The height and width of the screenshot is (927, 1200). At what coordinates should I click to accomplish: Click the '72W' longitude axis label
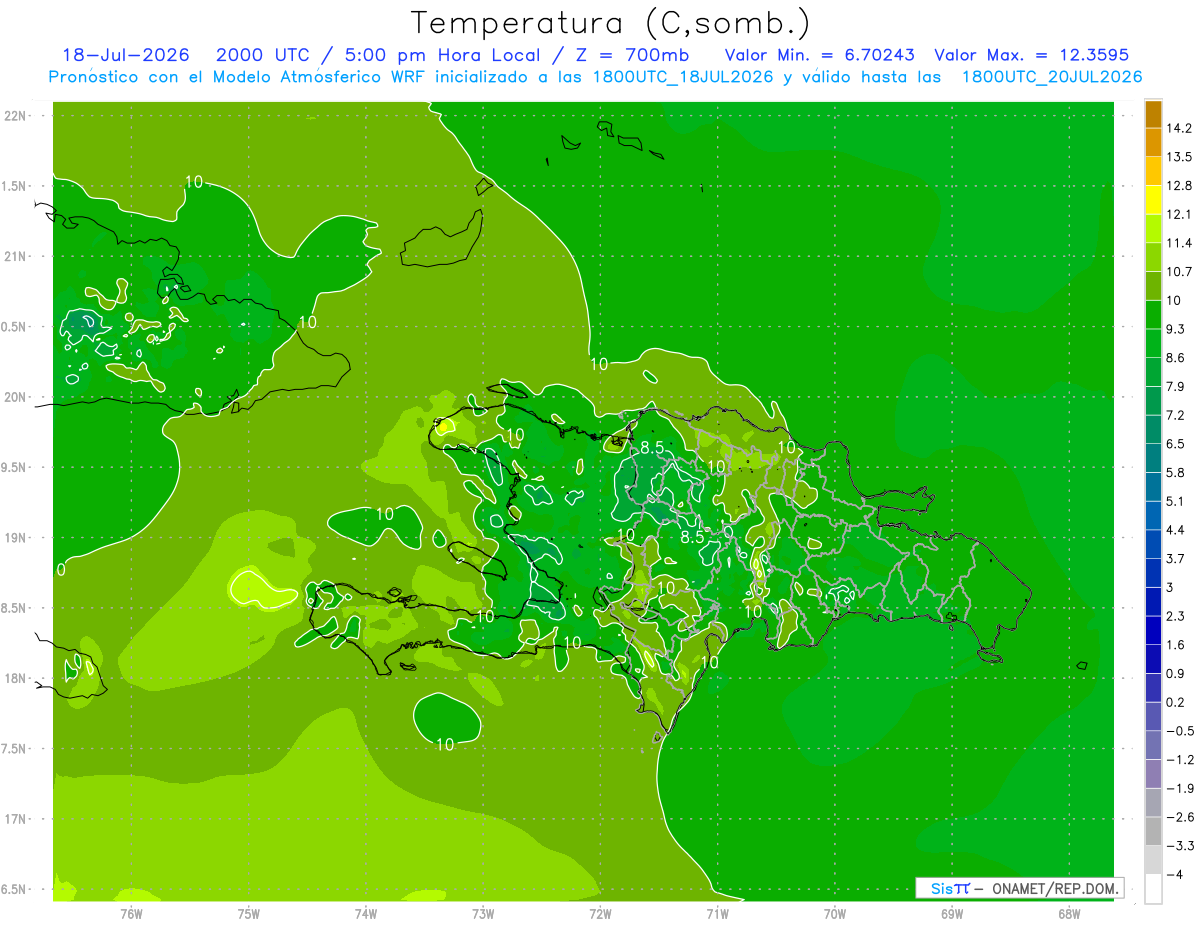tap(600, 913)
